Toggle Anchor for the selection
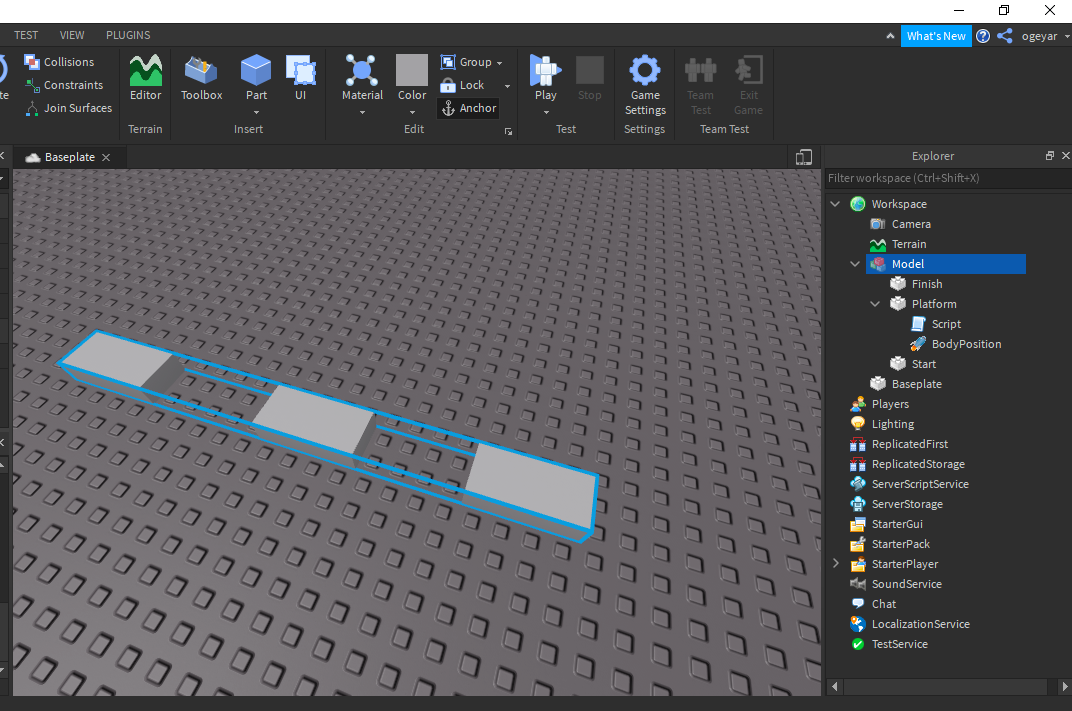 pos(468,108)
